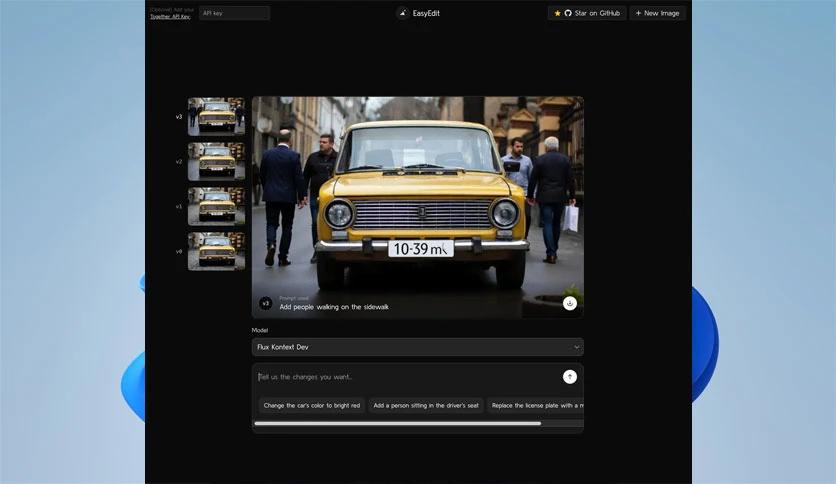Focus the API key input field
Image resolution: width=836 pixels, height=484 pixels.
point(234,13)
